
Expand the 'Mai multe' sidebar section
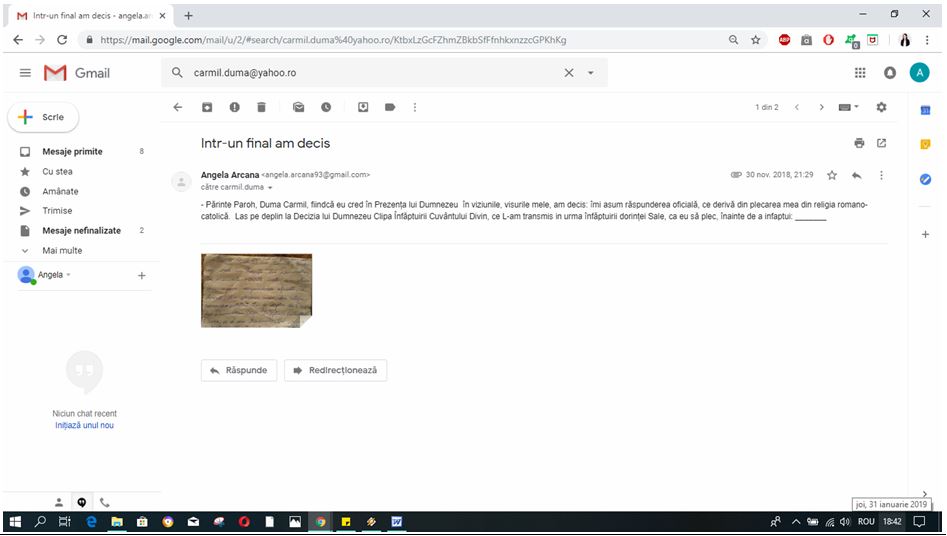pos(62,251)
